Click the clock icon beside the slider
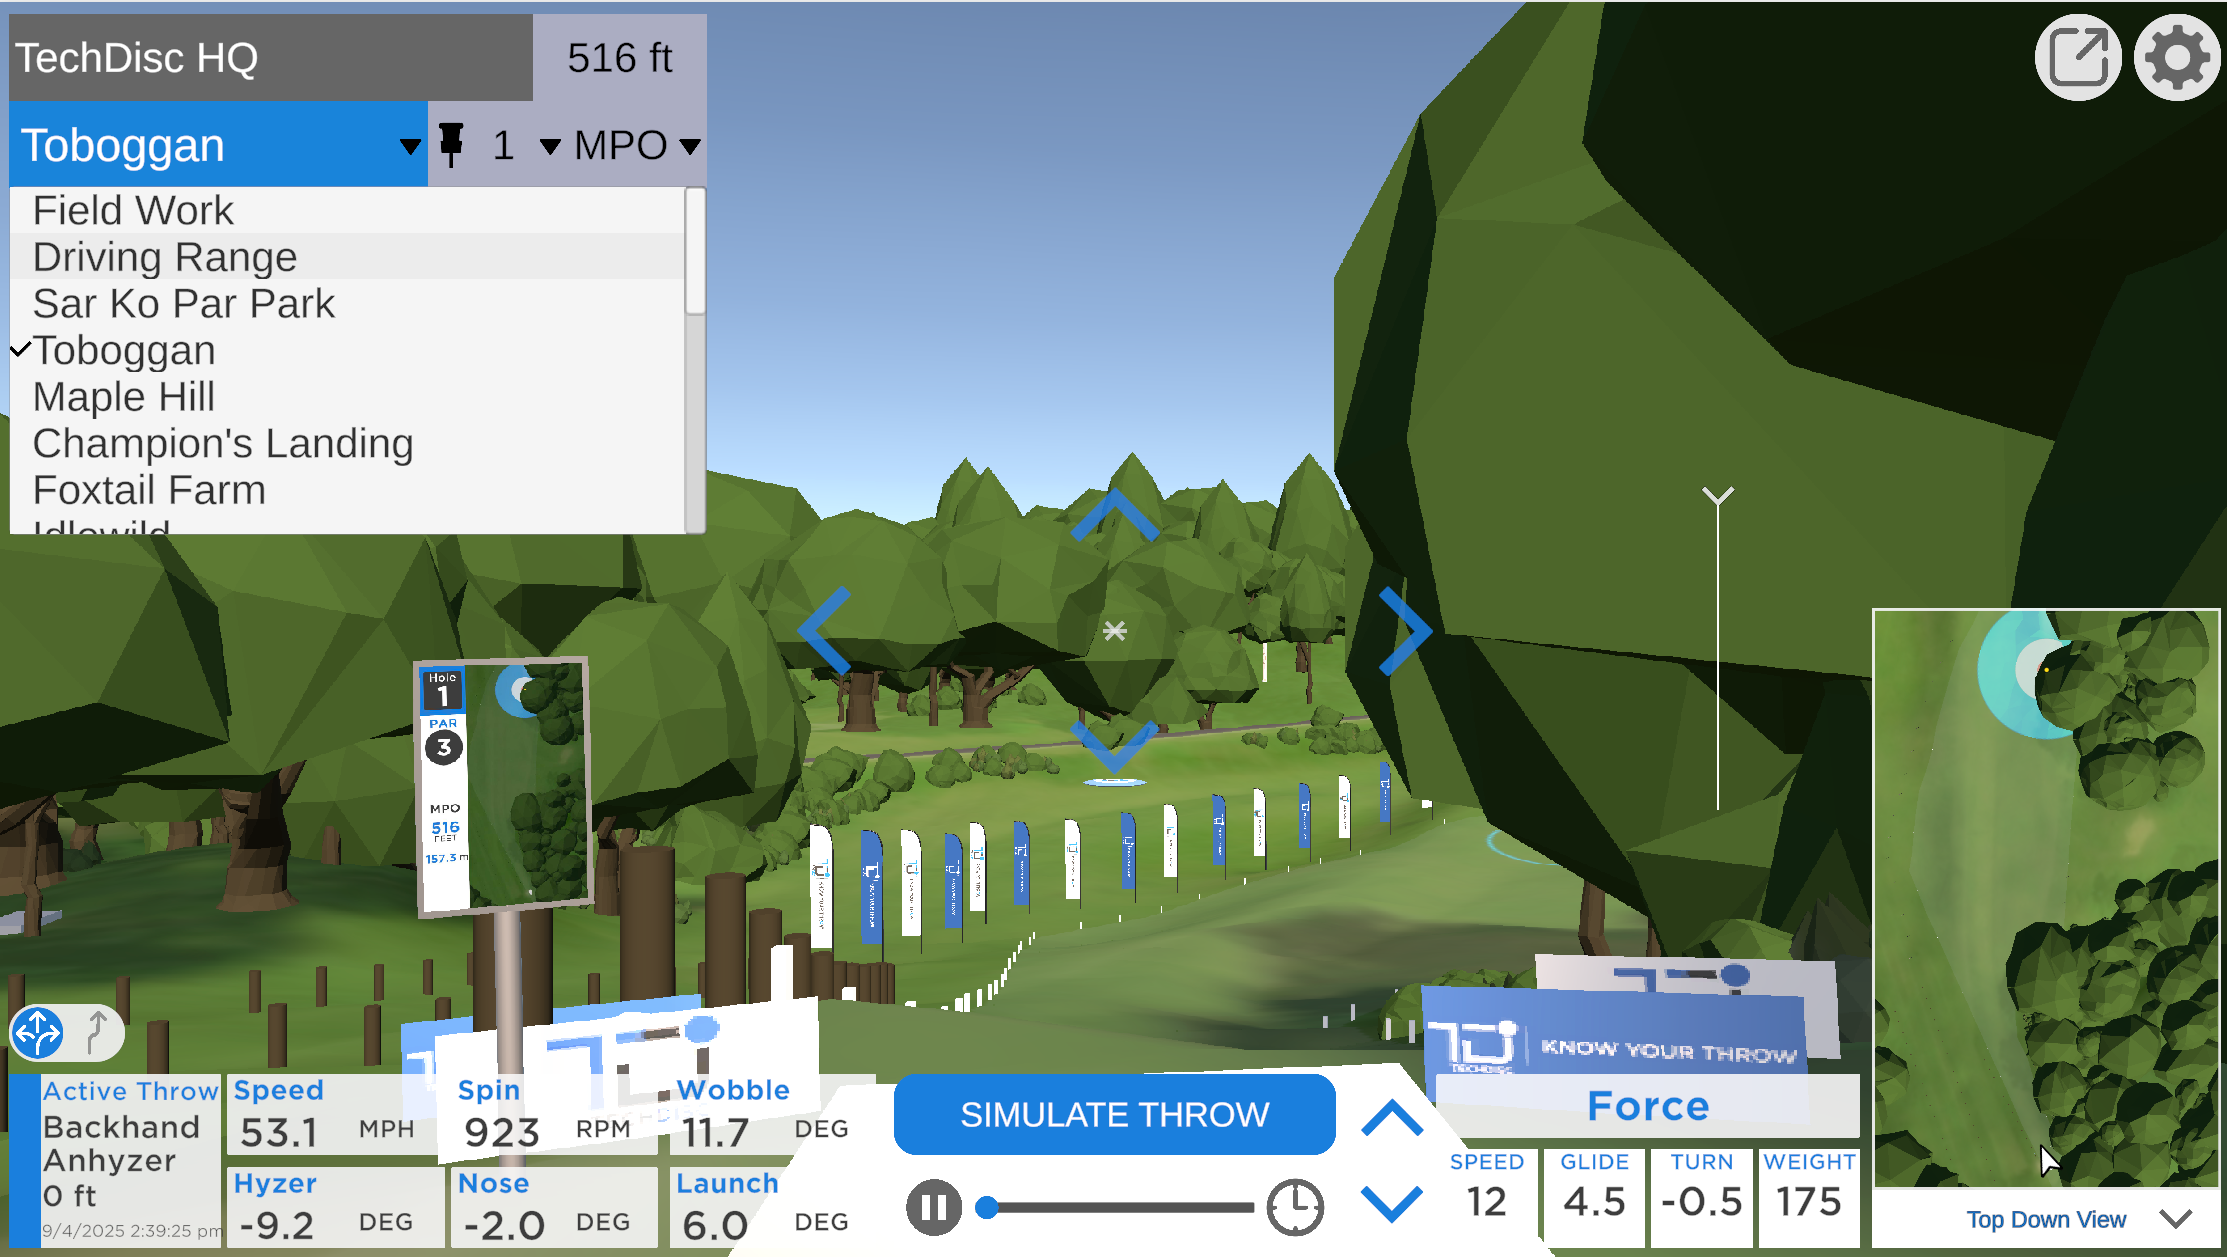Viewport: 2227px width, 1257px height. point(1295,1207)
